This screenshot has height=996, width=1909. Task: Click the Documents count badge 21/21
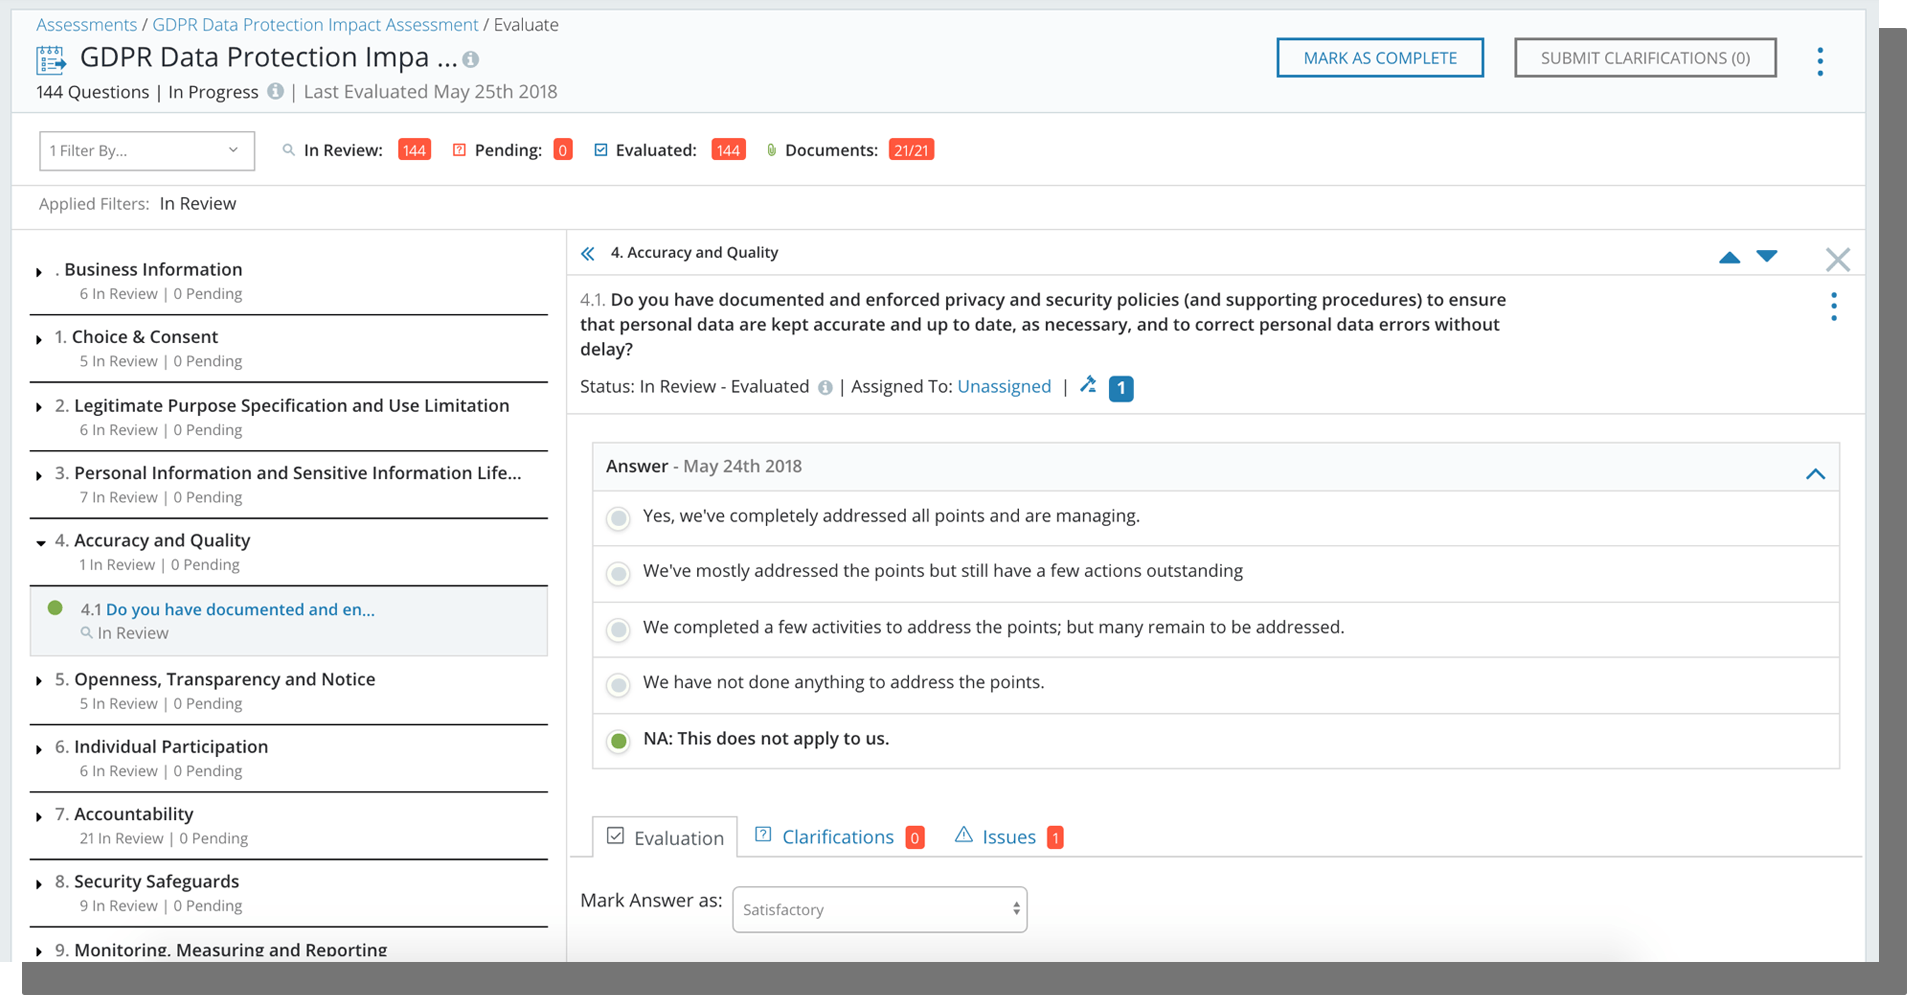pyautogui.click(x=911, y=150)
